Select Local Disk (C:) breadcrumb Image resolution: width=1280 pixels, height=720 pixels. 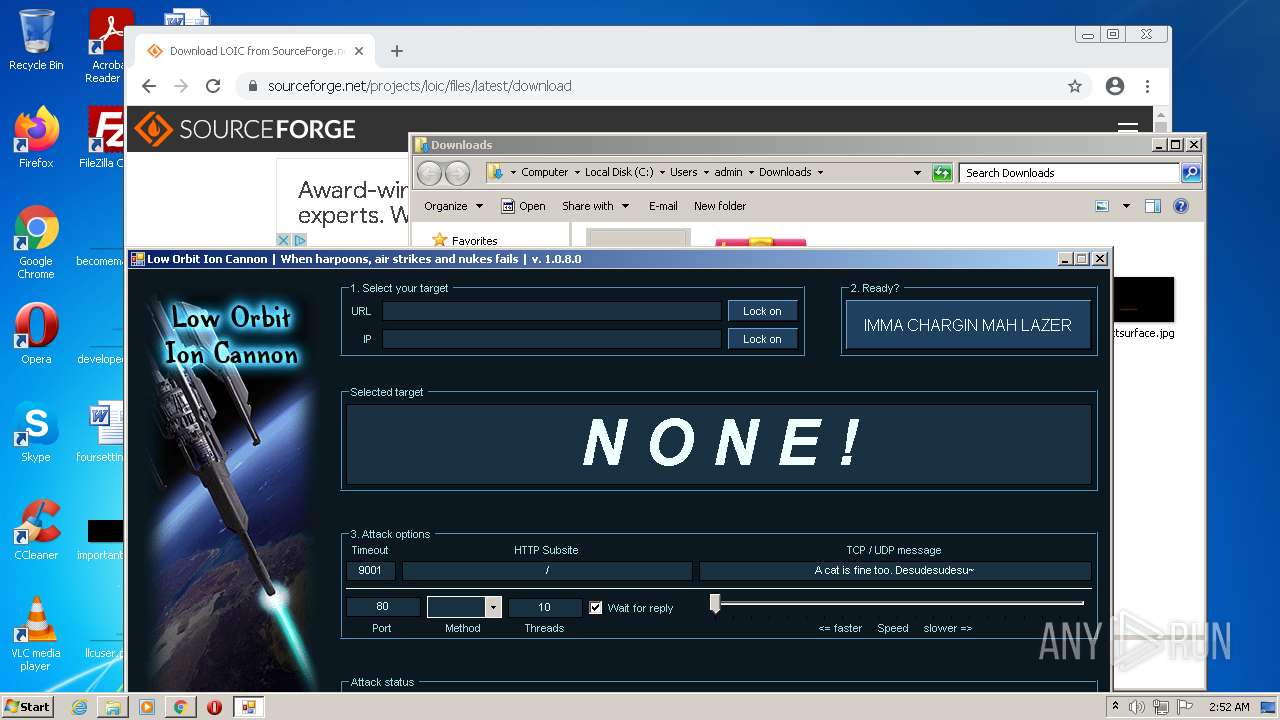click(x=619, y=172)
